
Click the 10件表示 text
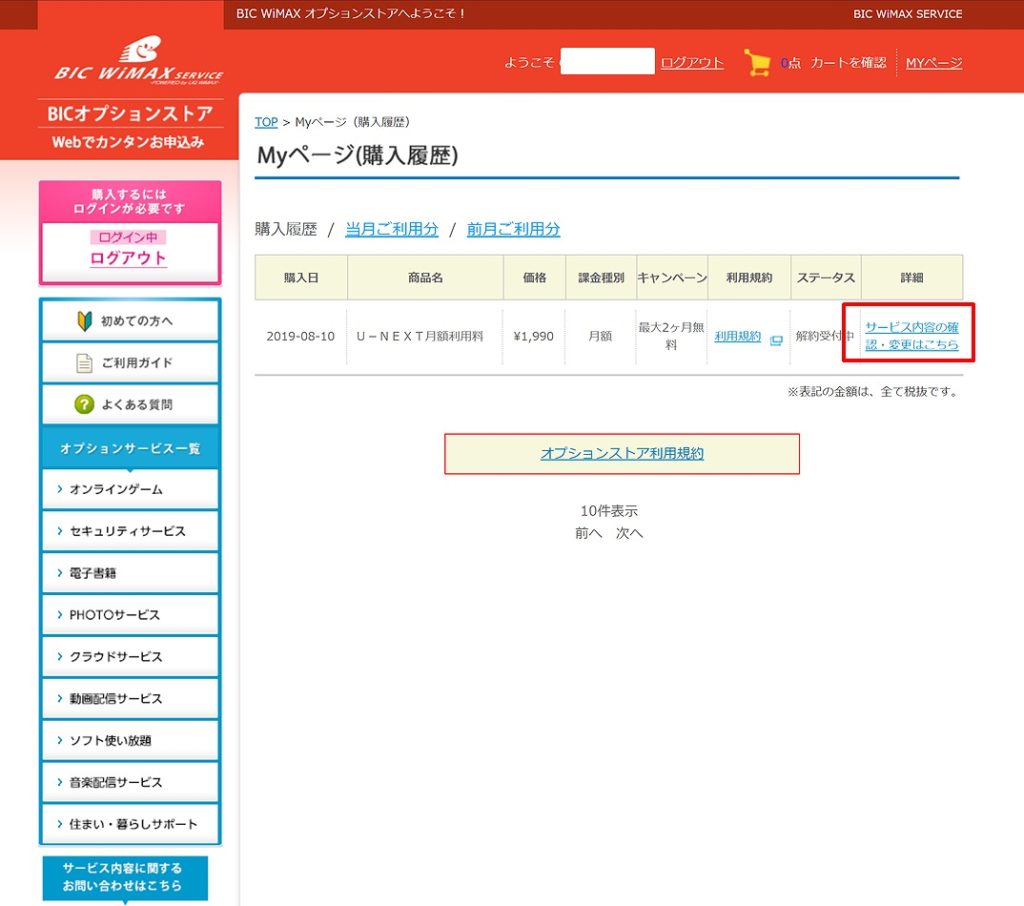coord(609,511)
